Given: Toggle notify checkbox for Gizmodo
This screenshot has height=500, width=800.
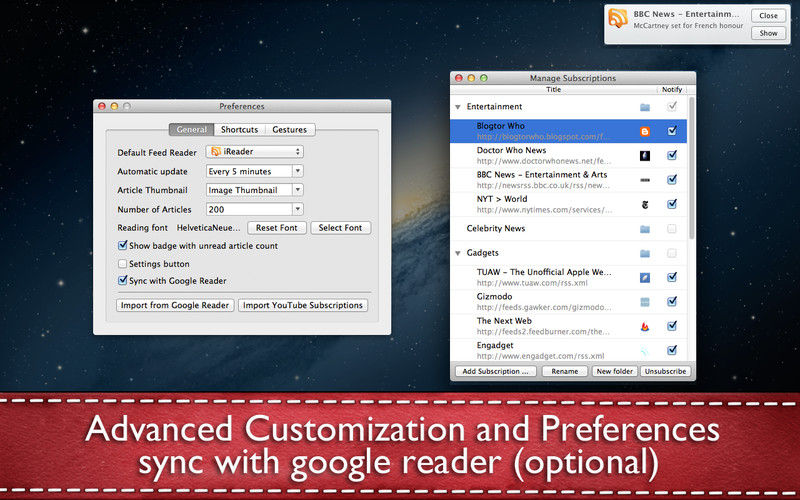Looking at the screenshot, I should [x=672, y=302].
